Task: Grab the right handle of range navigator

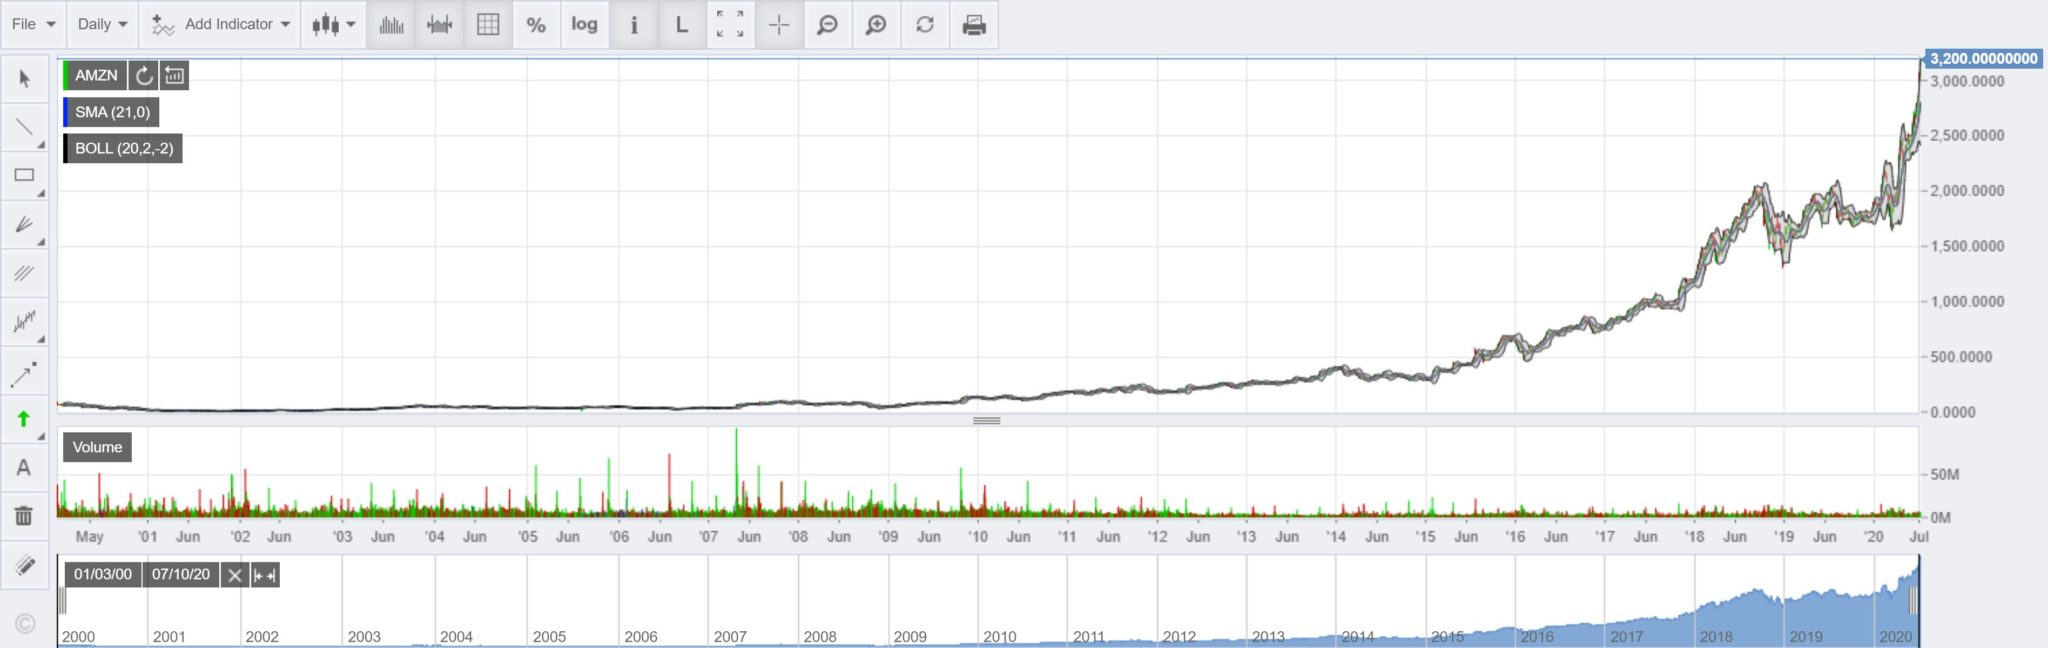Action: (1913, 600)
